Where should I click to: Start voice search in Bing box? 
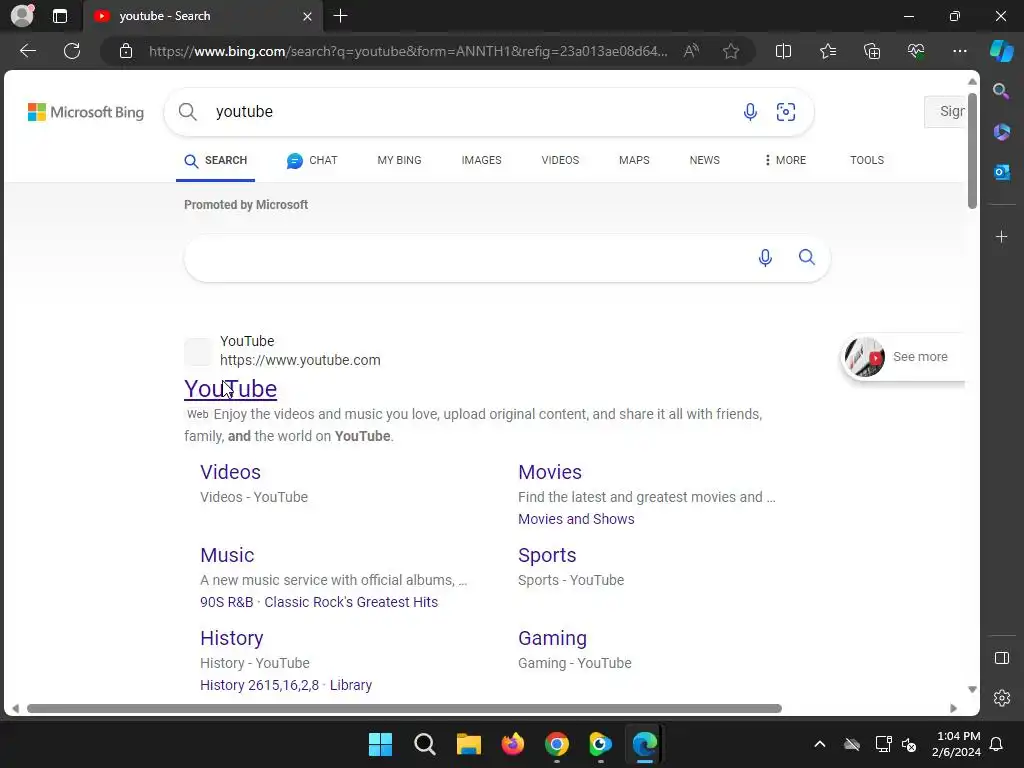coord(750,112)
